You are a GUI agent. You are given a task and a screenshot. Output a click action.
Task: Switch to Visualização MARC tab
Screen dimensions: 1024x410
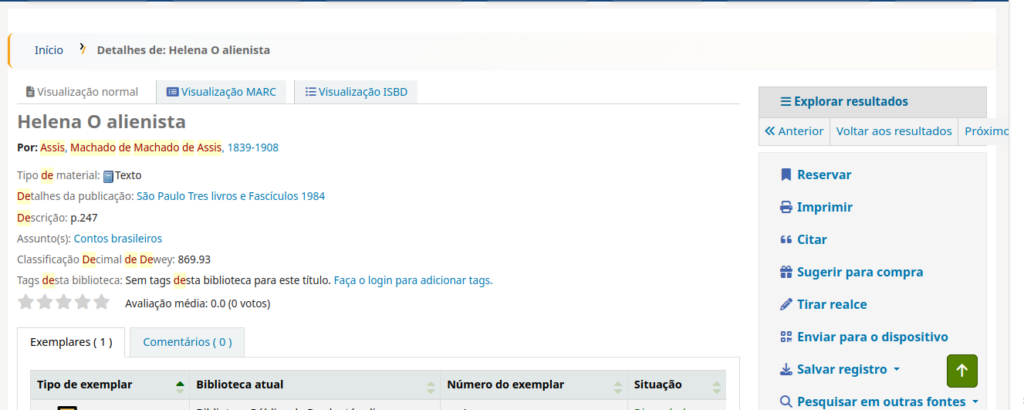tap(222, 92)
